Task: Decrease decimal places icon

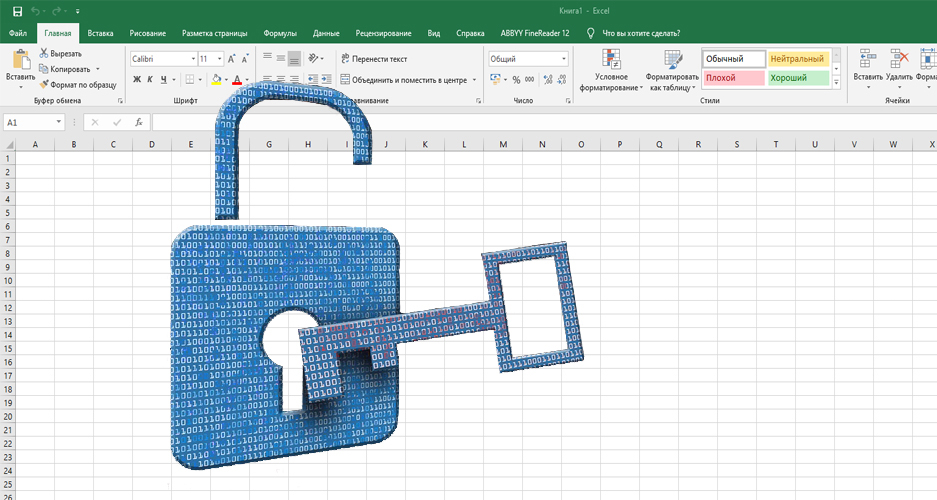Action: tap(562, 79)
